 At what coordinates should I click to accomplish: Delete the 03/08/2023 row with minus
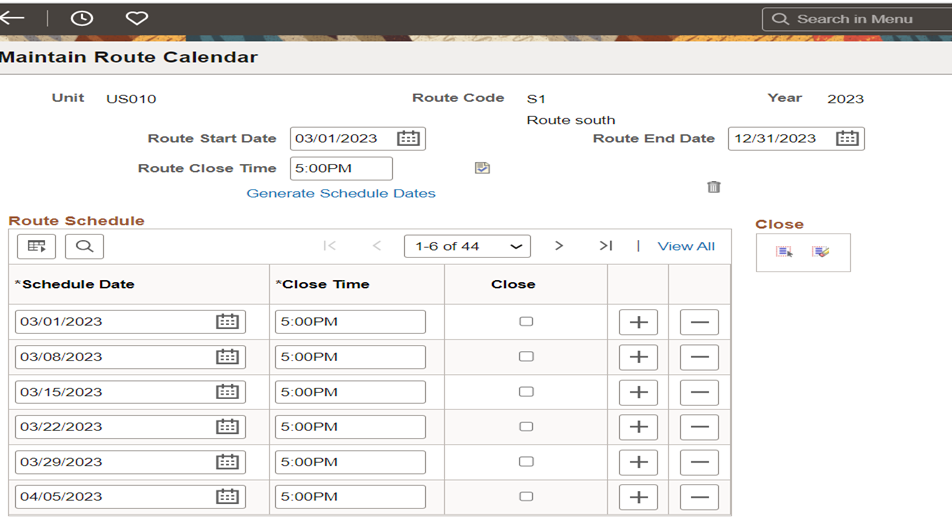[x=699, y=357]
